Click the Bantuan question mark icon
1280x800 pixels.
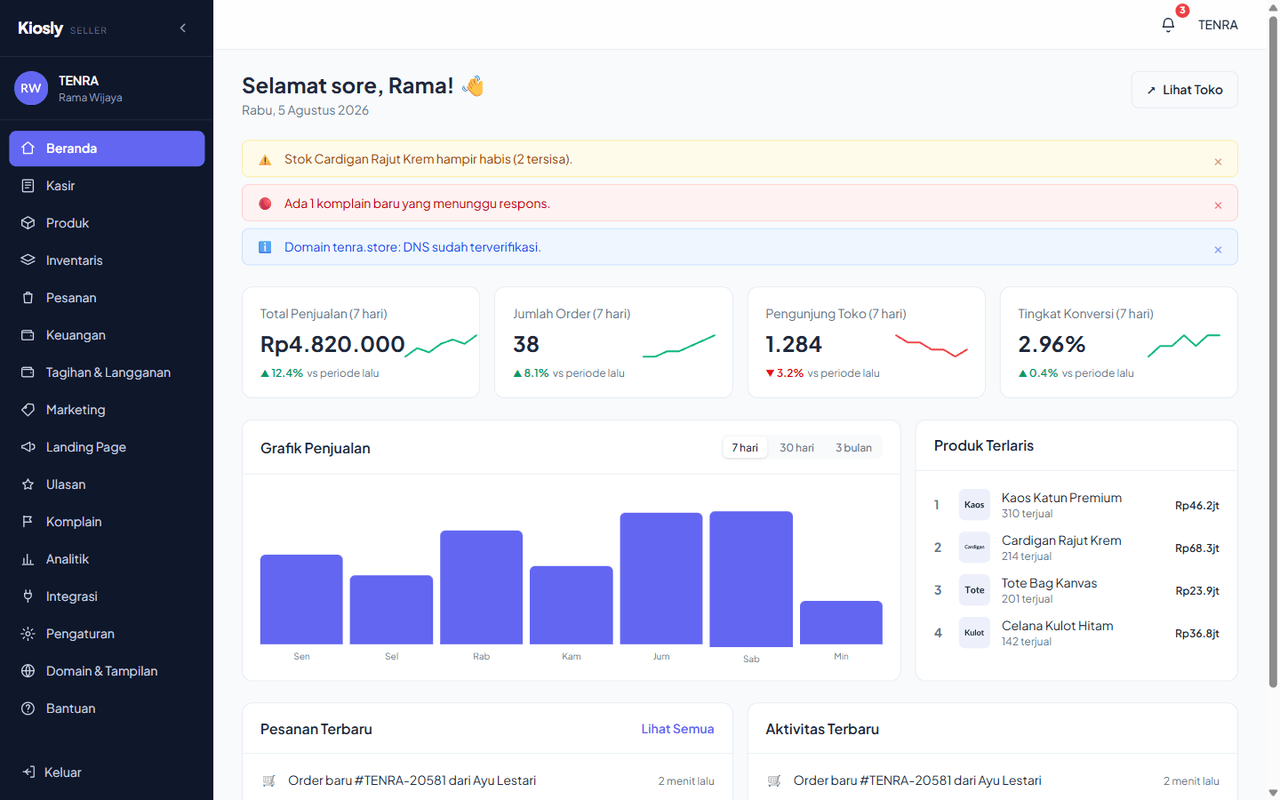coord(28,708)
